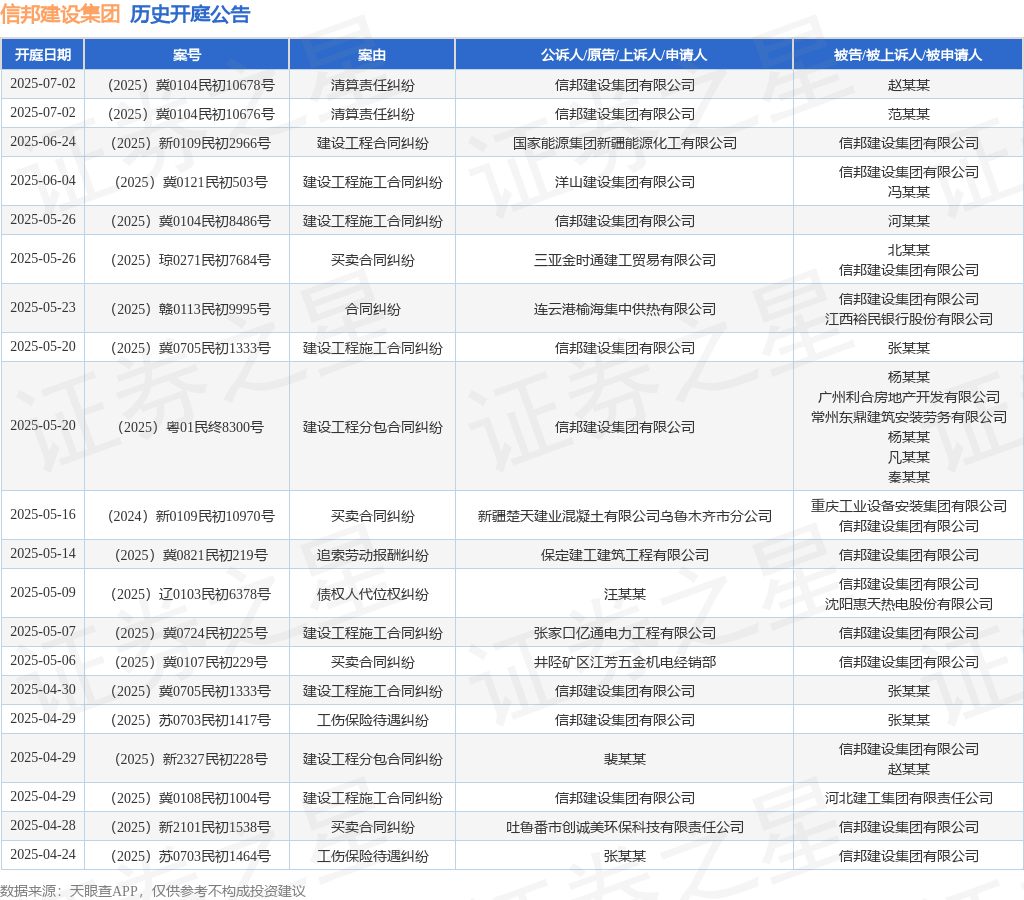Click plaintiff 井陉矿区江芳五金机电经销部
The width and height of the screenshot is (1024, 900).
pos(624,662)
